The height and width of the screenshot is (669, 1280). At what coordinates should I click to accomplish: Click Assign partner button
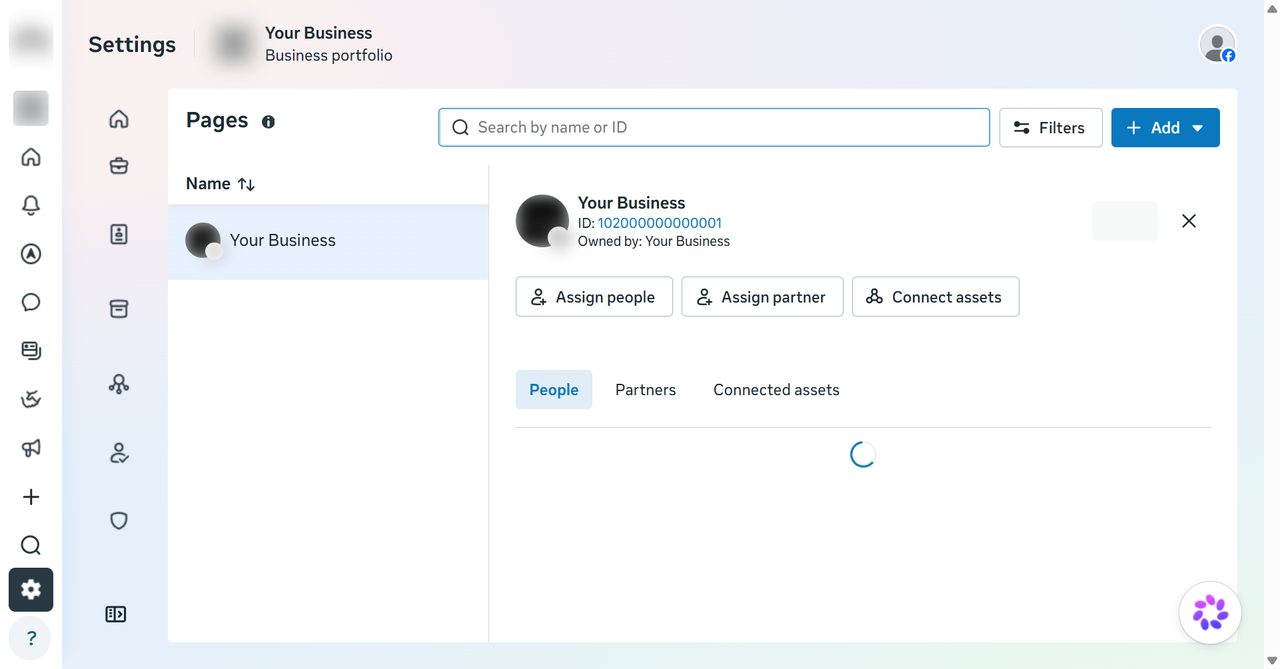coord(762,297)
